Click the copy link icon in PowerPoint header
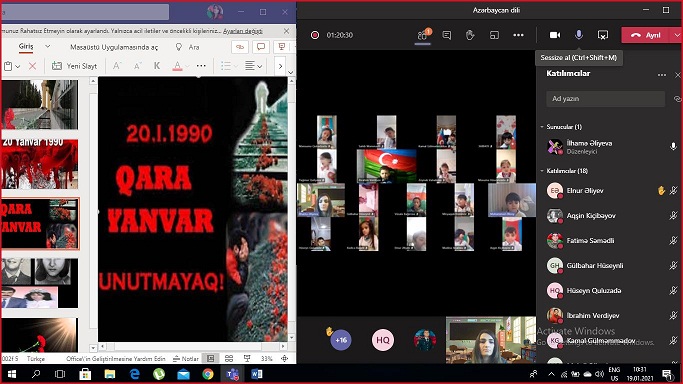This screenshot has width=683, height=384. (240, 47)
